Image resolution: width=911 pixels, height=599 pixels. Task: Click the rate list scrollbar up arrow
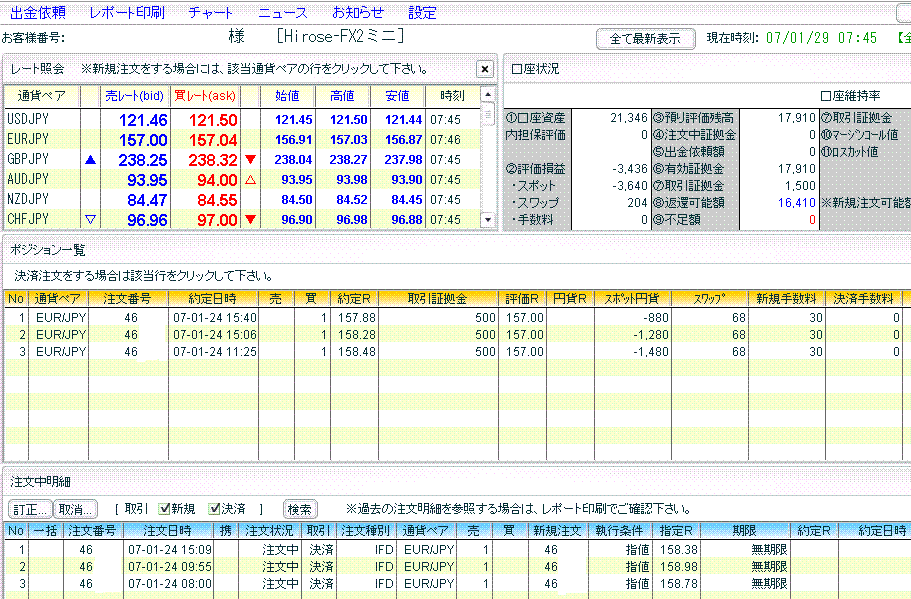488,94
